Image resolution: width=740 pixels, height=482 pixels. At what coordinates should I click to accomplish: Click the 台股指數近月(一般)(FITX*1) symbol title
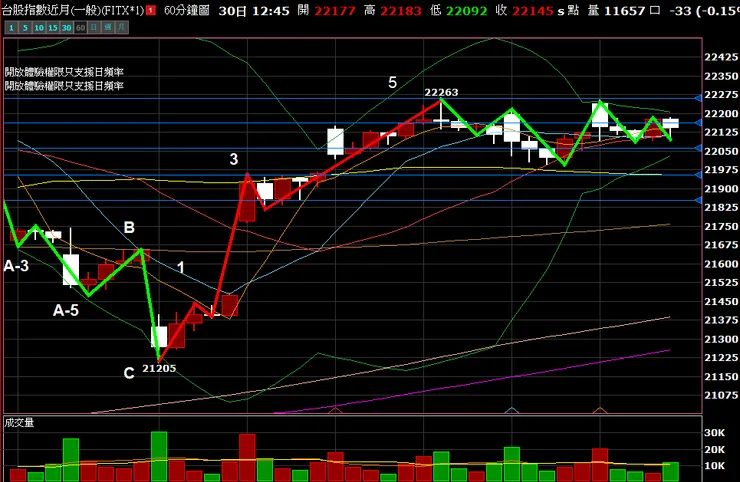[73, 10]
